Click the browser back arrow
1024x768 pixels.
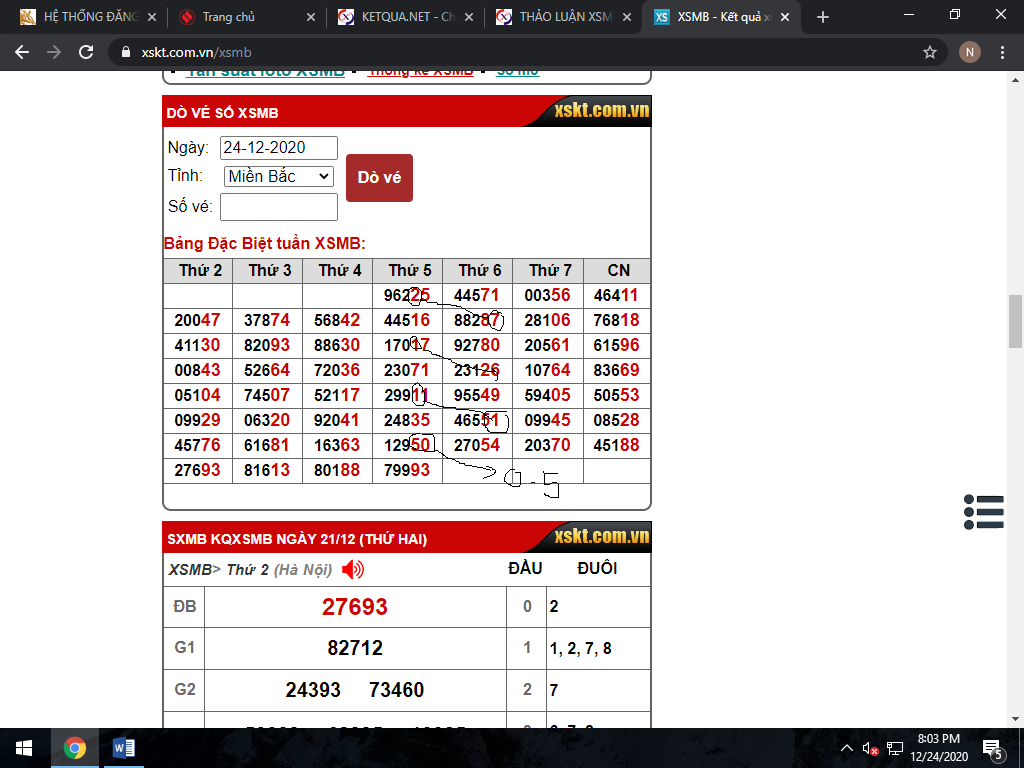22,52
